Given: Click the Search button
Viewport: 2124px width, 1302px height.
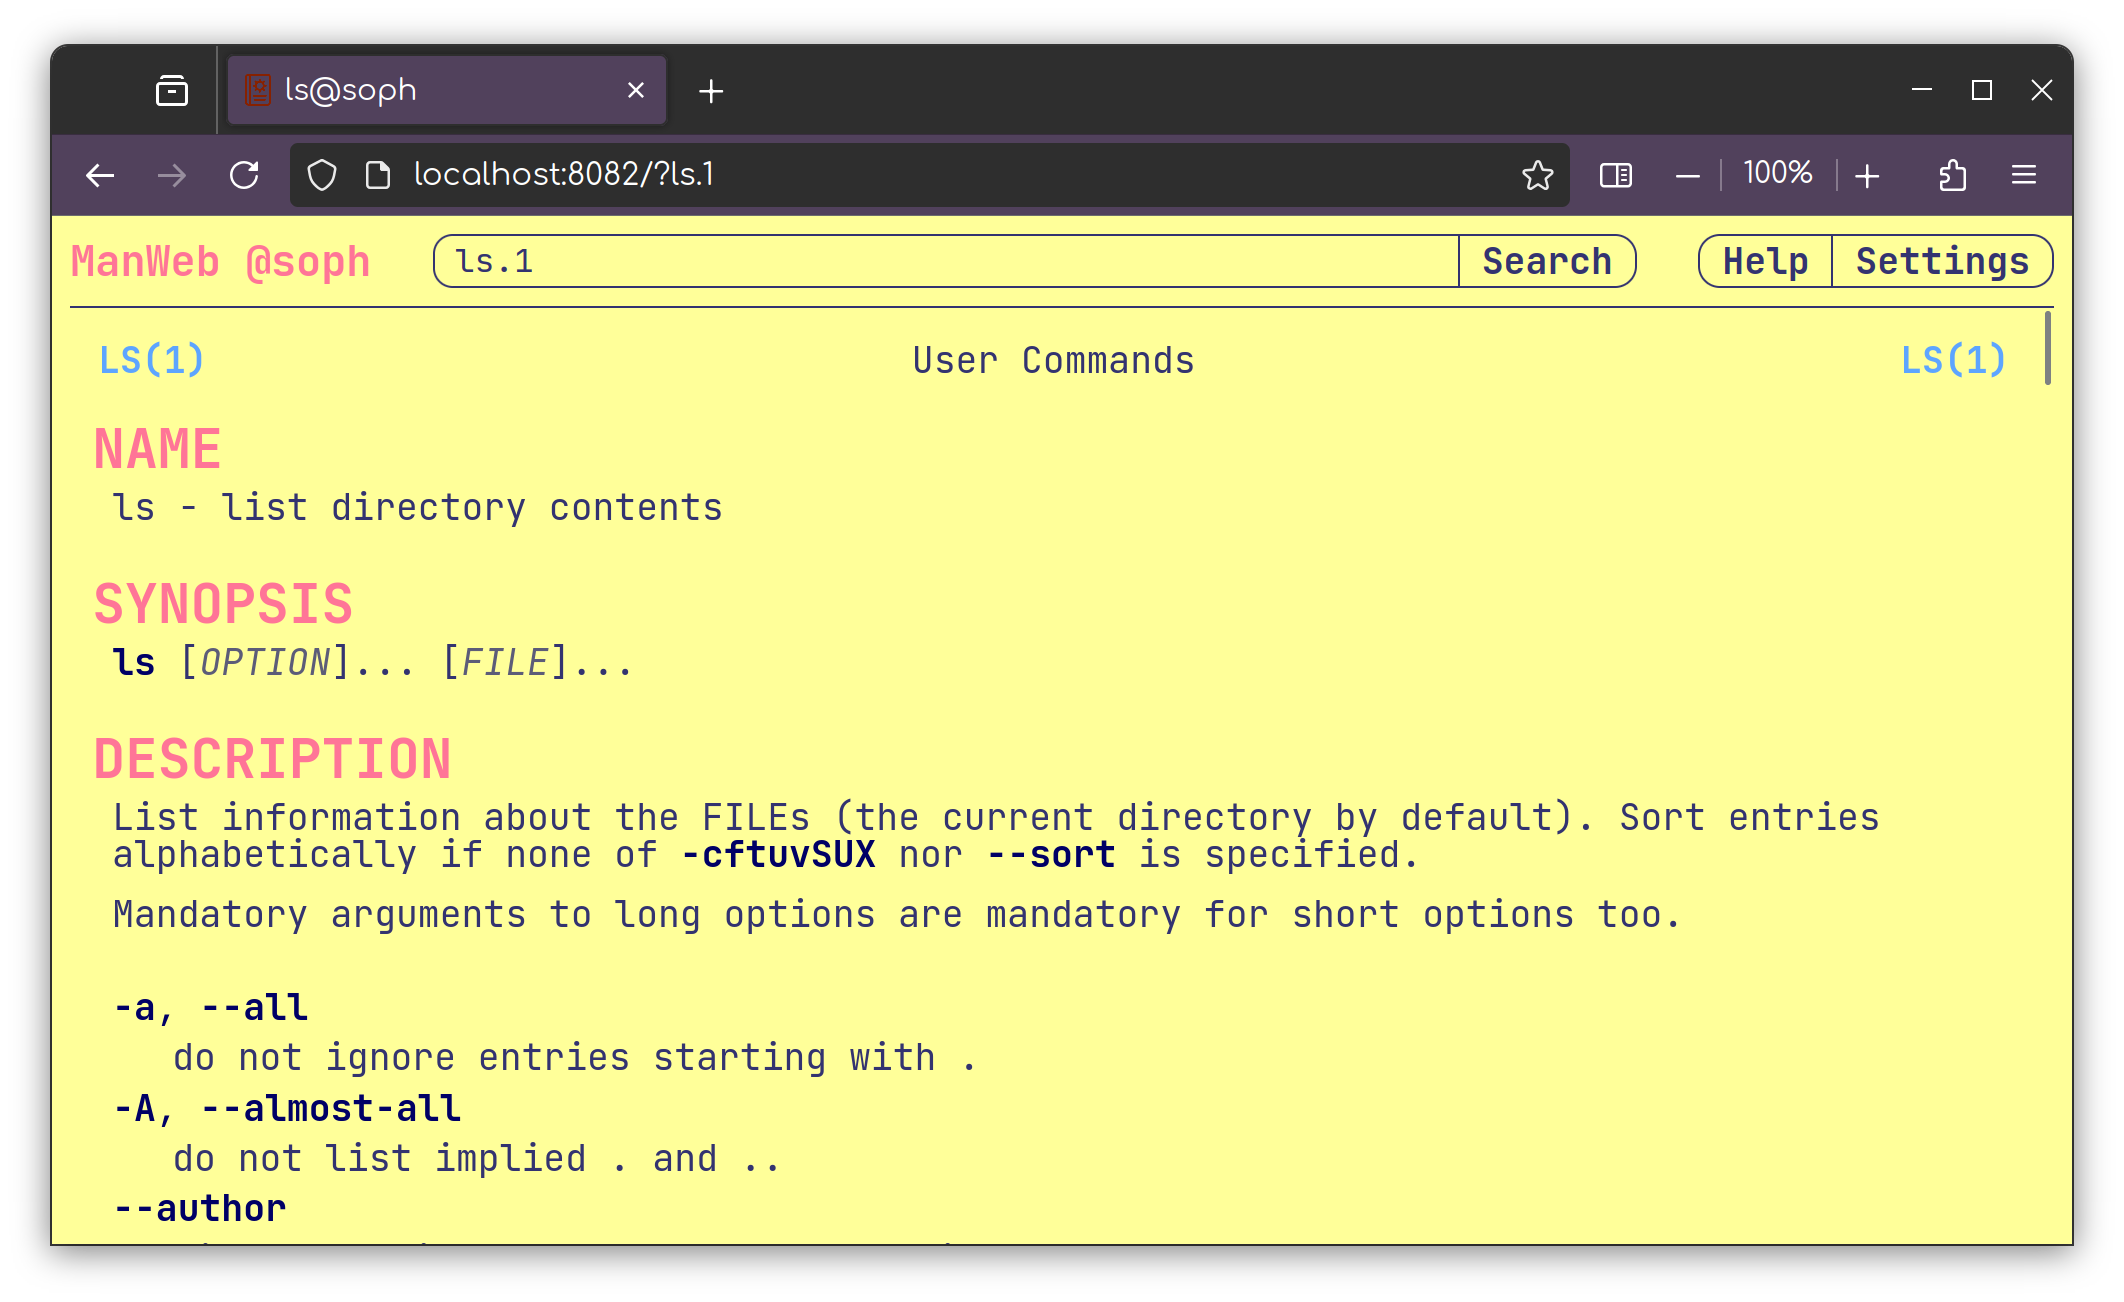Looking at the screenshot, I should (x=1546, y=262).
